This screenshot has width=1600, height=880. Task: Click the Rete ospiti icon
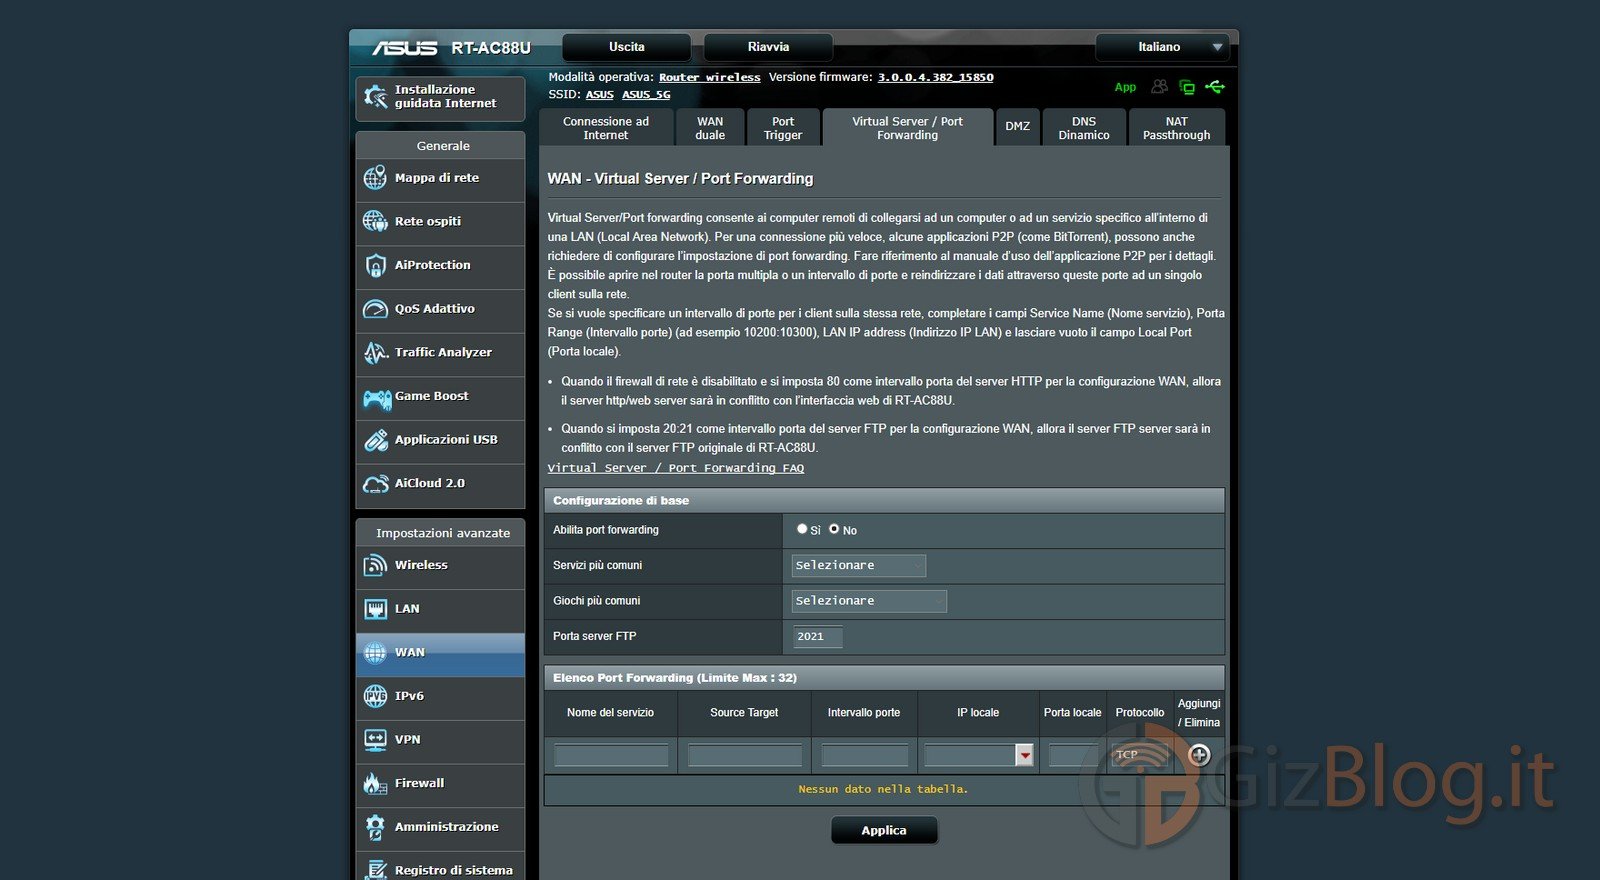(375, 221)
